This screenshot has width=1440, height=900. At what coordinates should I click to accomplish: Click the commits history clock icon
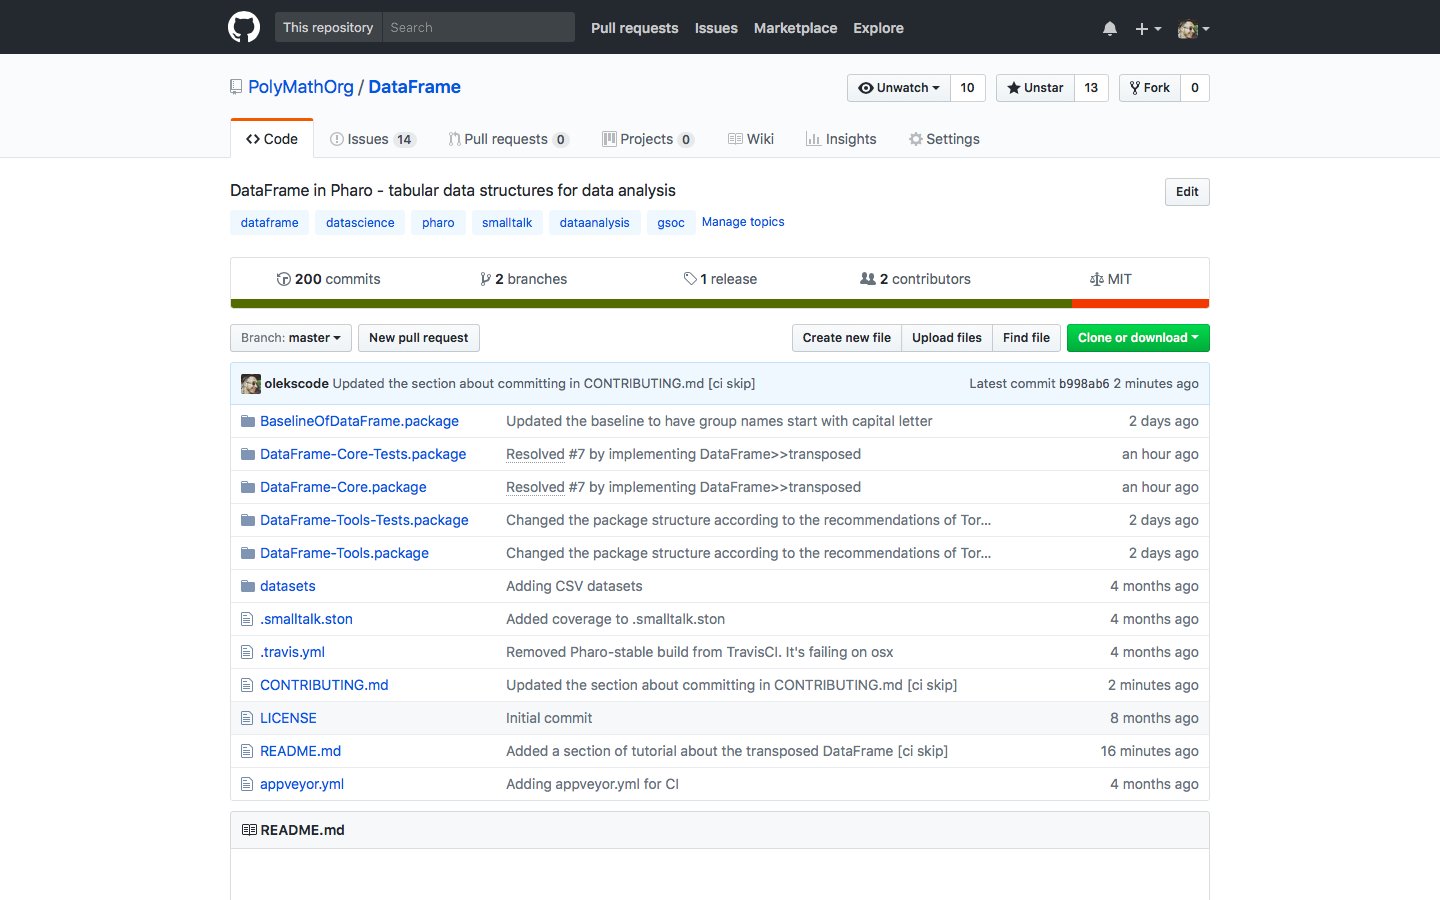(284, 279)
